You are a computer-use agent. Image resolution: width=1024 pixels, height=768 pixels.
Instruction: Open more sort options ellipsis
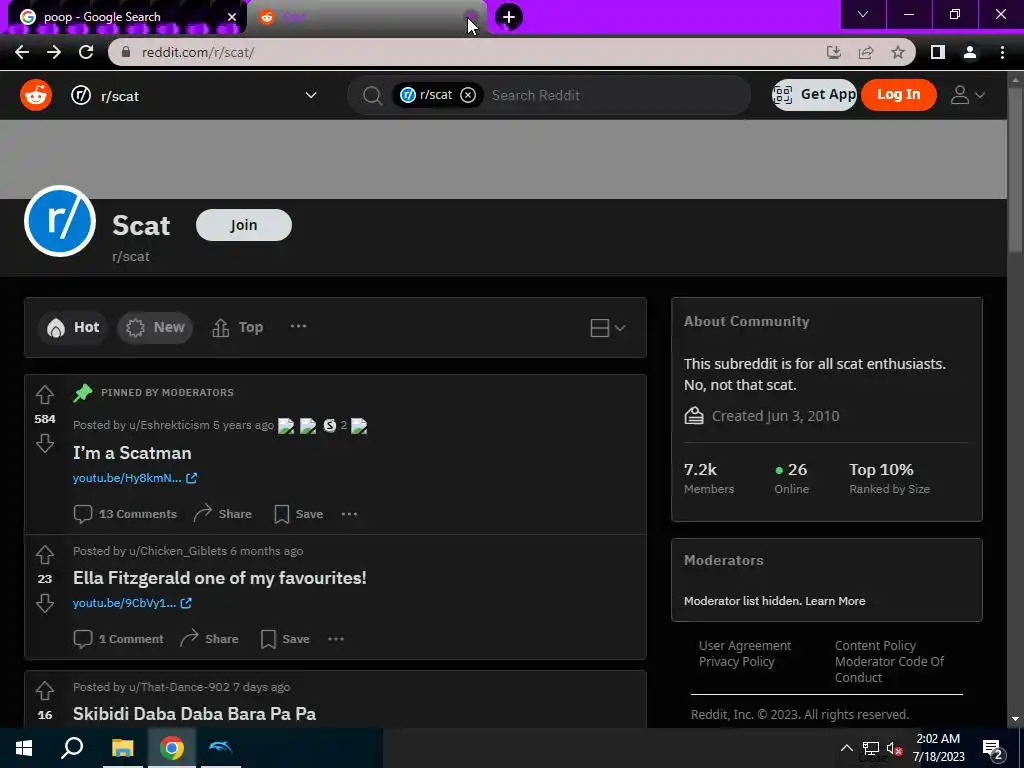point(298,327)
